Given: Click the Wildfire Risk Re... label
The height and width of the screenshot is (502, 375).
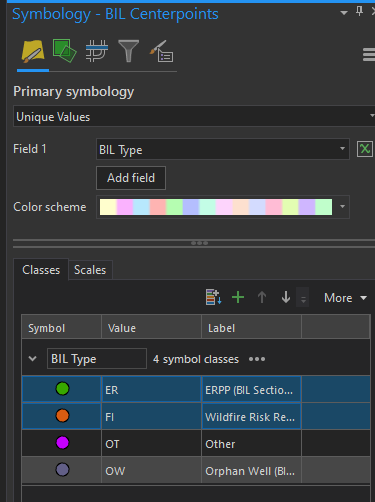Looking at the screenshot, I should click(x=251, y=416).
